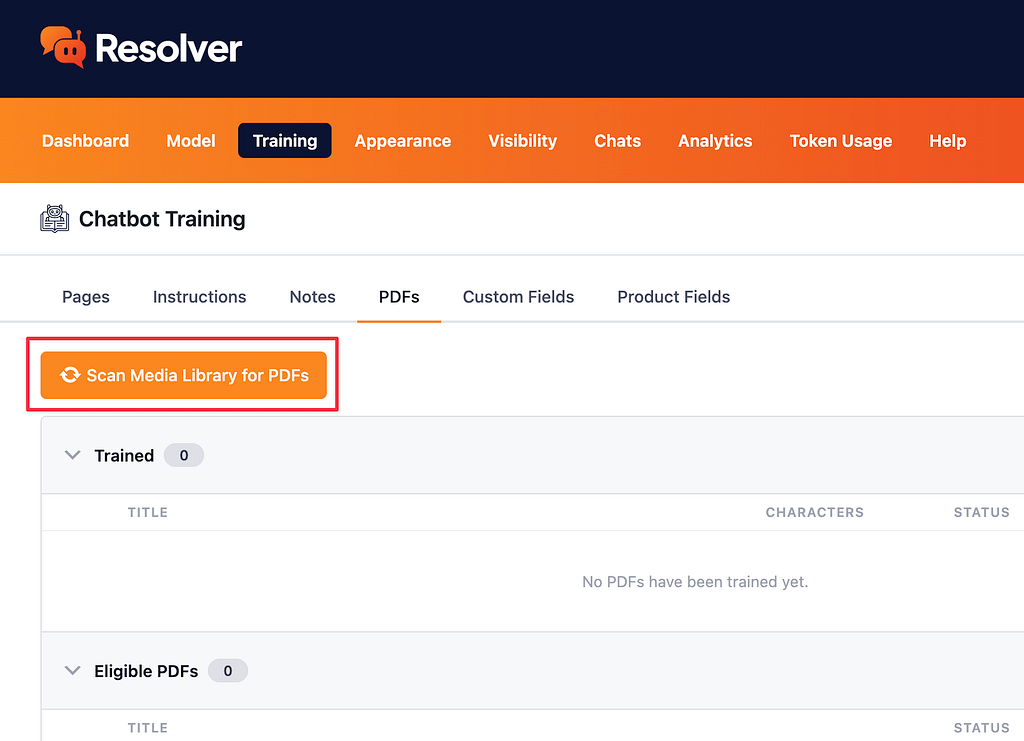Viewport: 1024px width, 741px height.
Task: Open the Token Usage page
Action: click(x=840, y=141)
